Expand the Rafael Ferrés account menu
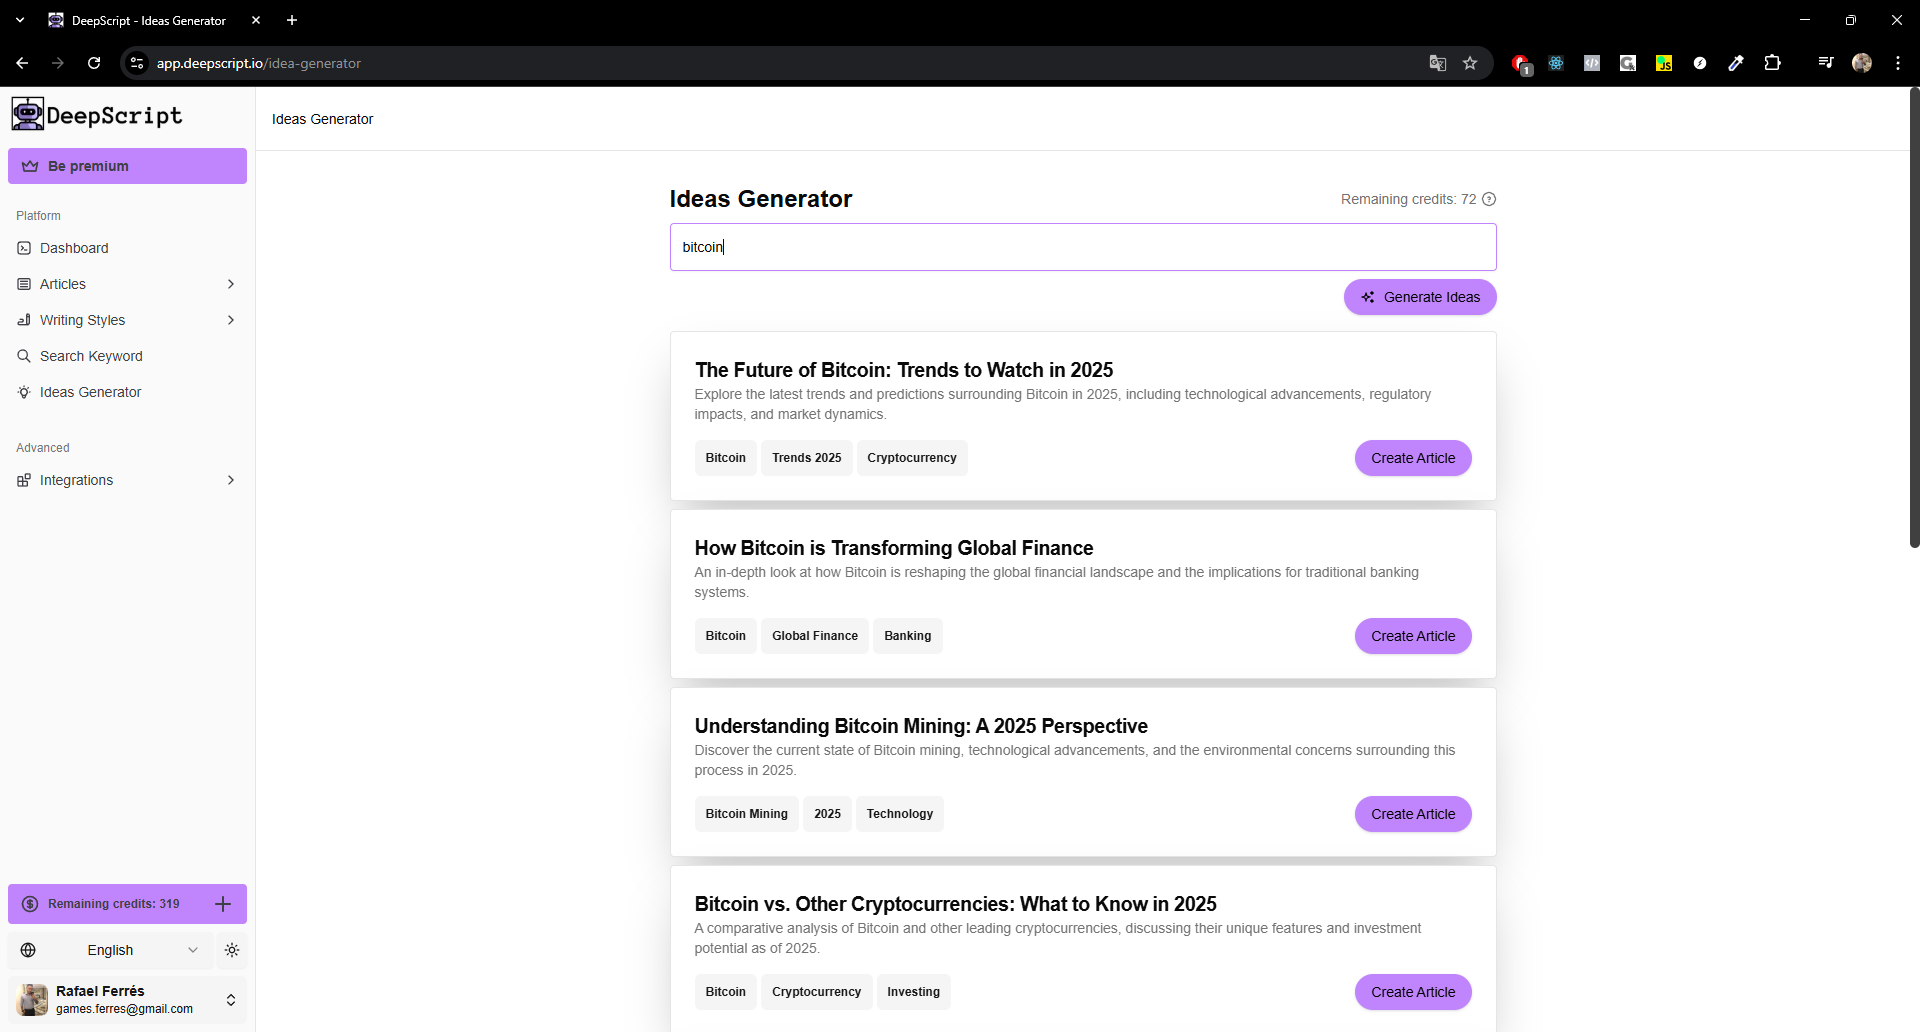Screen dimensions: 1920x1032 (230, 999)
